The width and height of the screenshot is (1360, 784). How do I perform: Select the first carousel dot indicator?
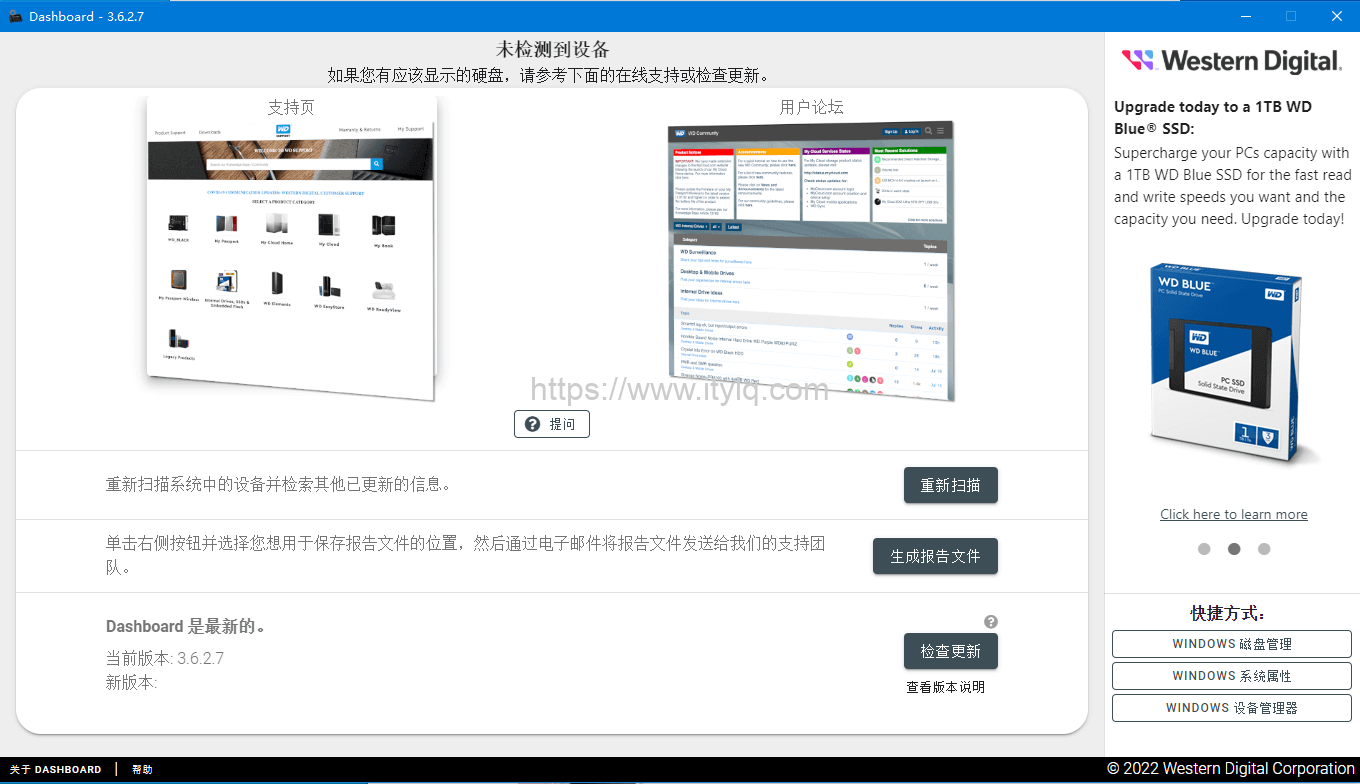point(1204,549)
